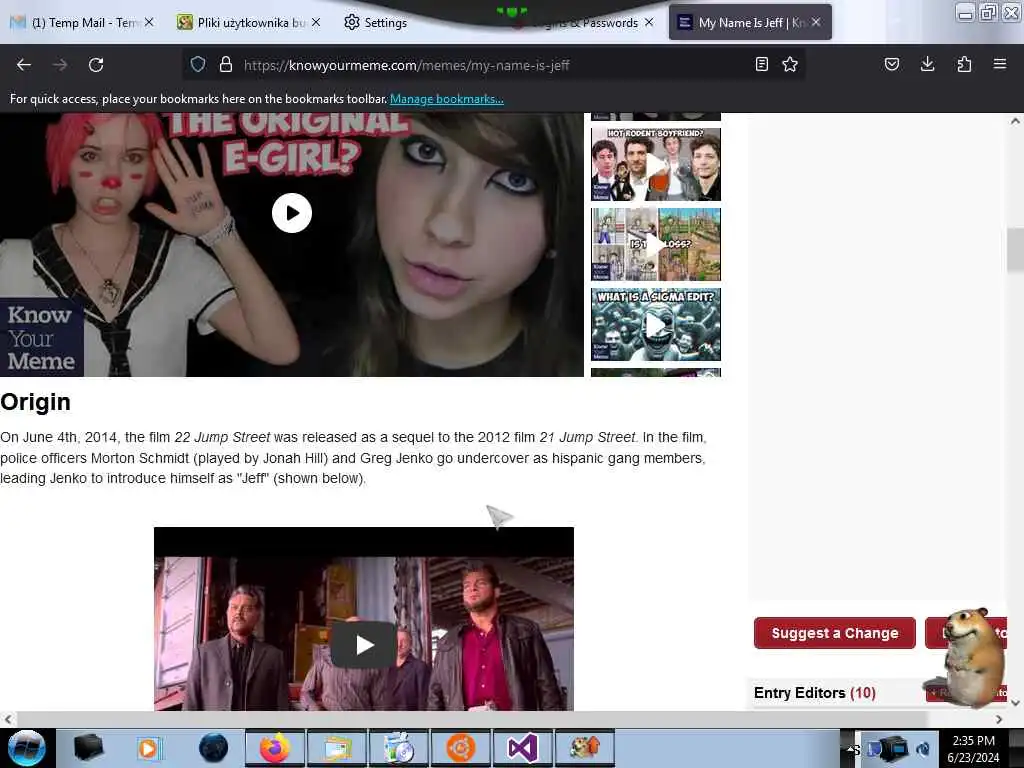Open the Manage bookmarks link
Image resolution: width=1024 pixels, height=768 pixels.
click(447, 99)
